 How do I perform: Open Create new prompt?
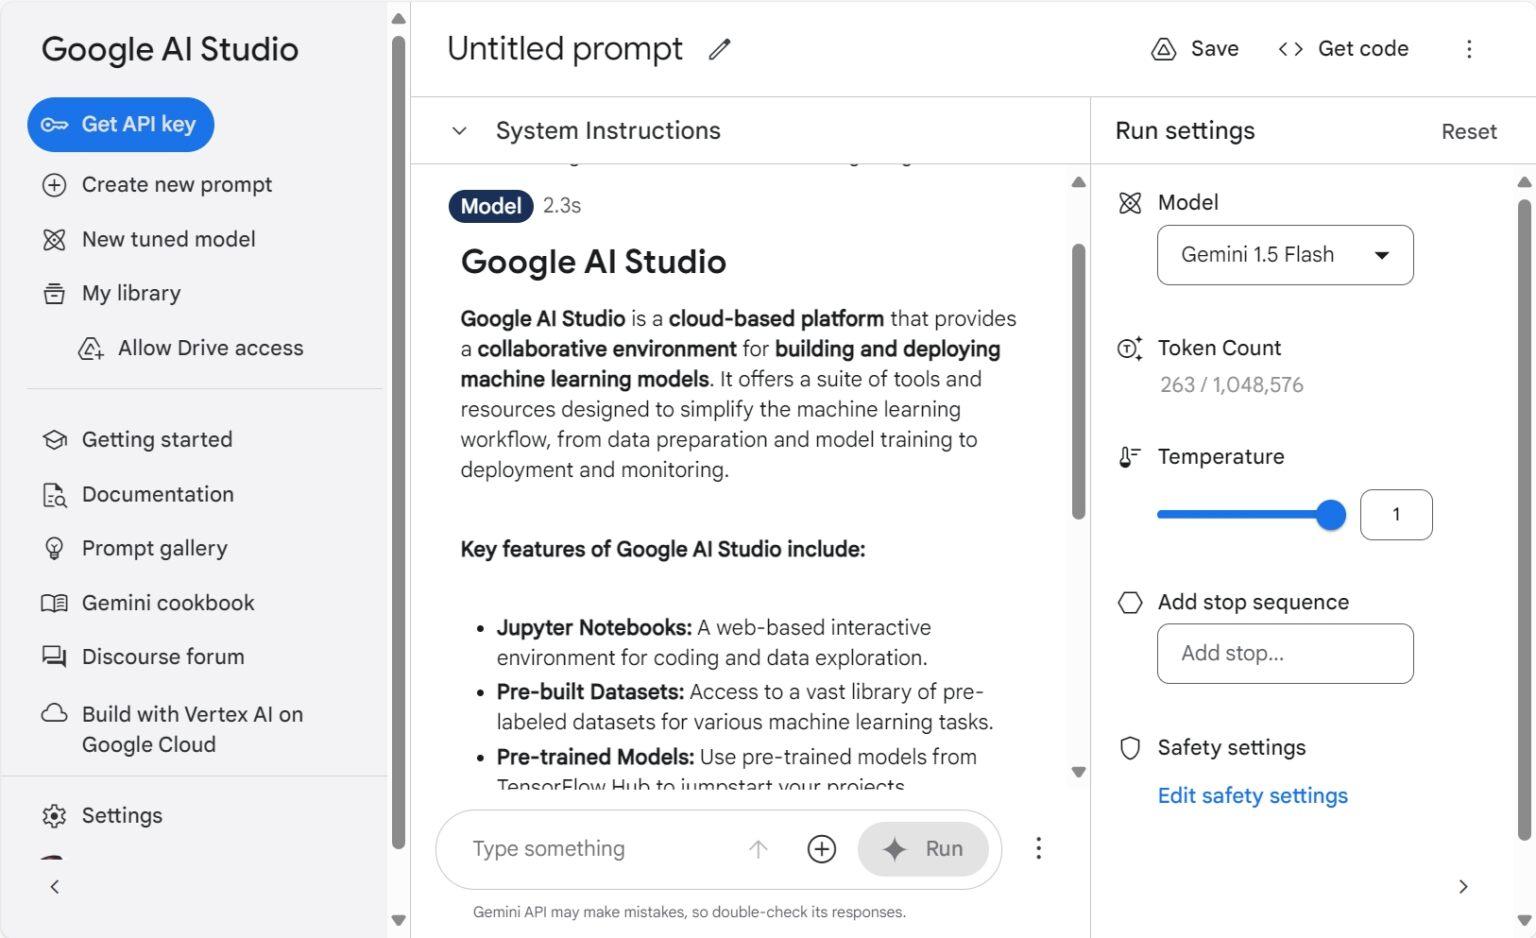pos(177,185)
